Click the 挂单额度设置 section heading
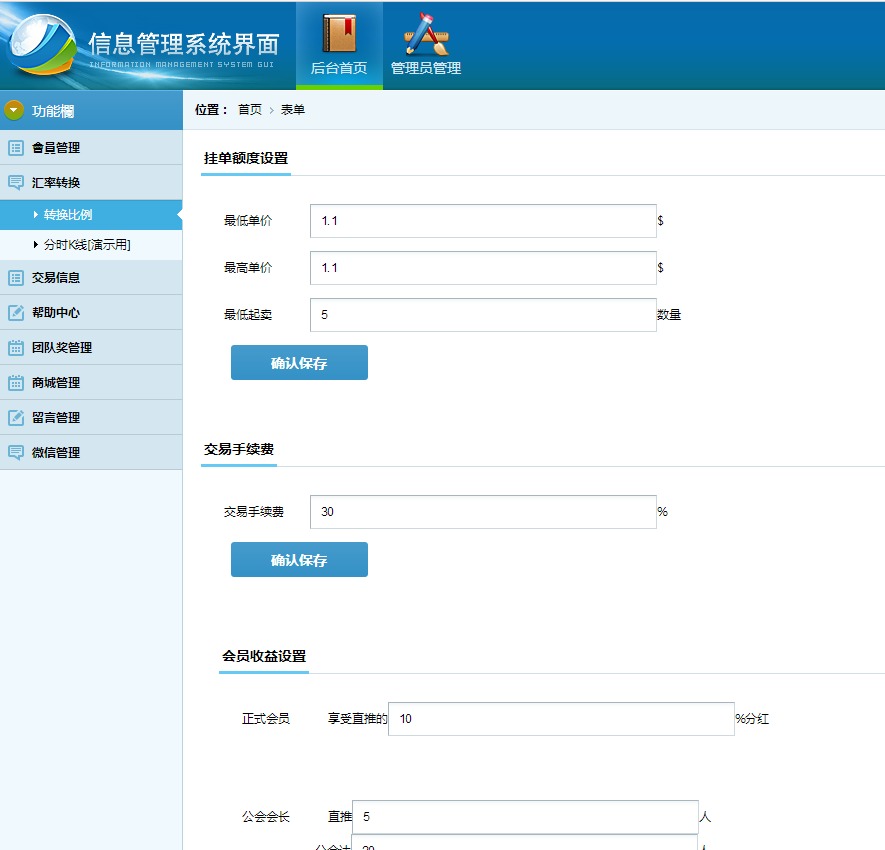The width and height of the screenshot is (885, 850). [x=246, y=158]
